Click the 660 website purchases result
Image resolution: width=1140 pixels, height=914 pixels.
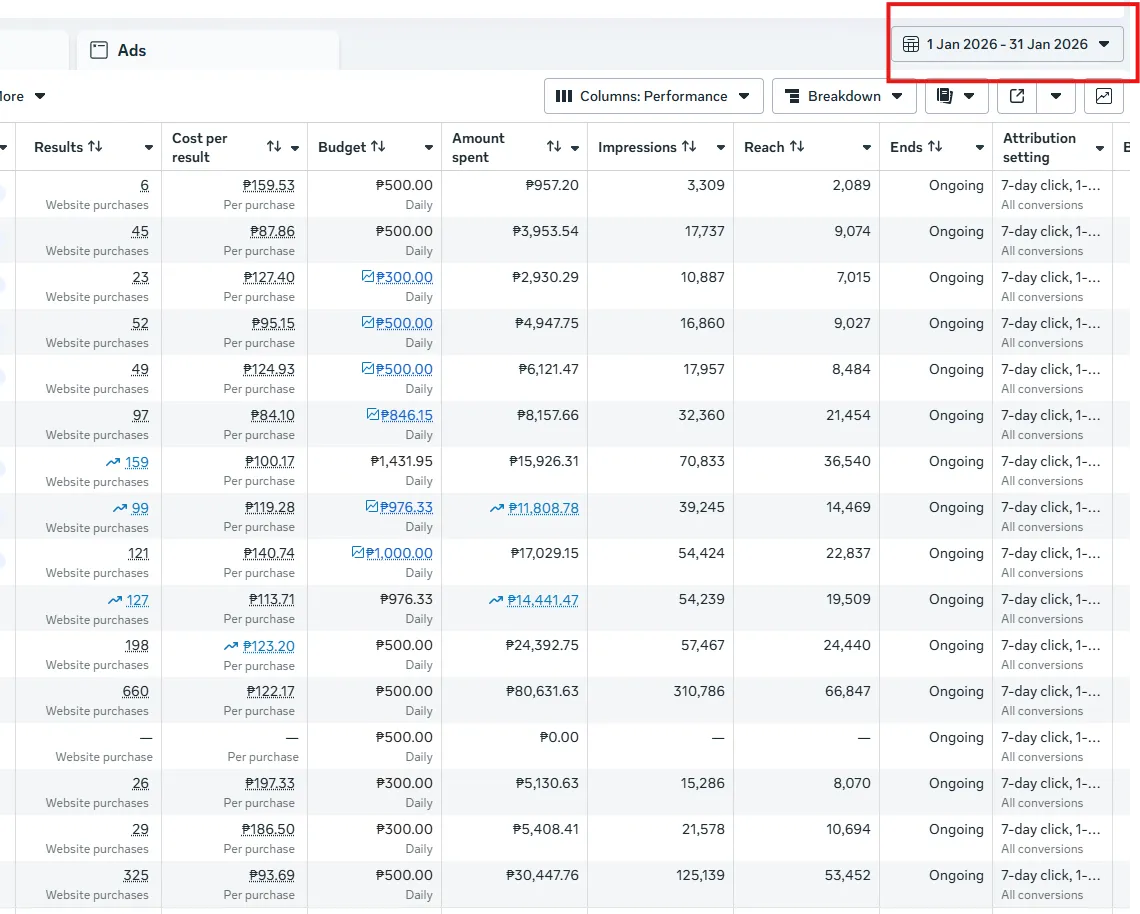(x=135, y=691)
